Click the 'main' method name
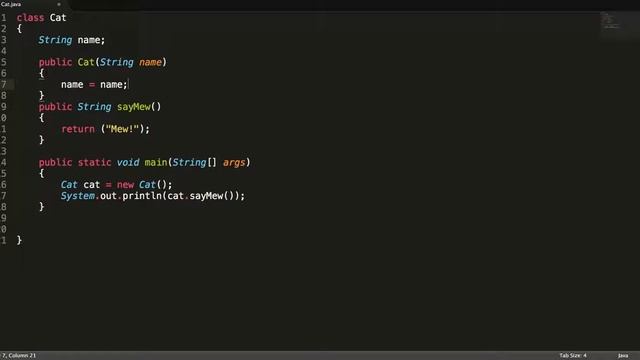640x360 pixels. point(156,162)
